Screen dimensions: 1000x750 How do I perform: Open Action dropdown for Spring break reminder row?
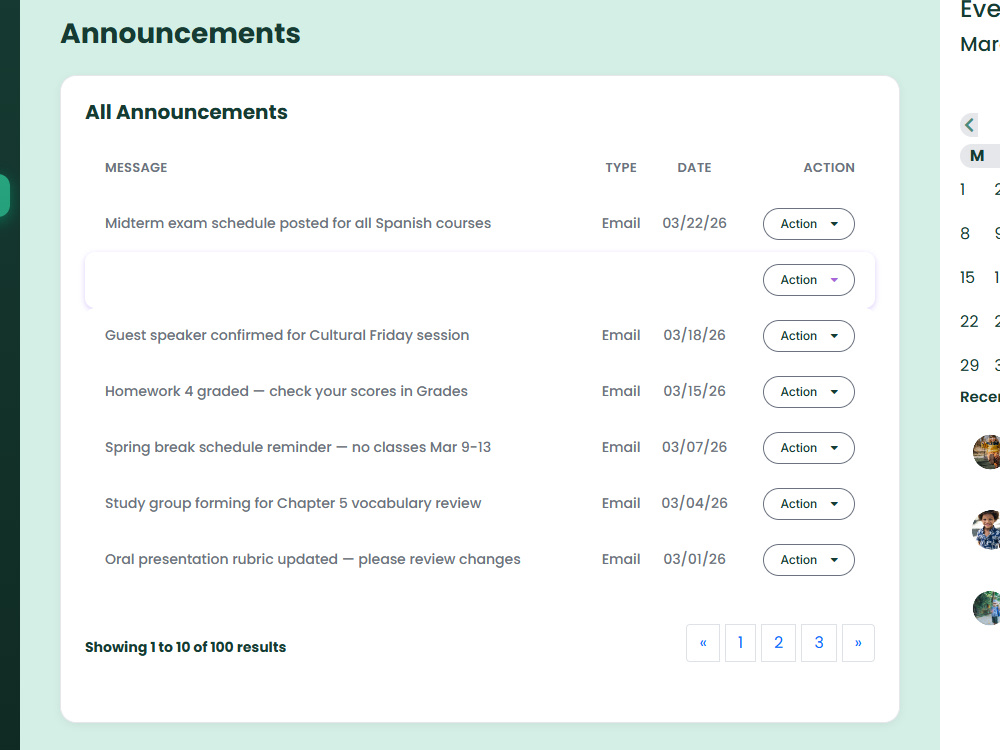coord(809,448)
